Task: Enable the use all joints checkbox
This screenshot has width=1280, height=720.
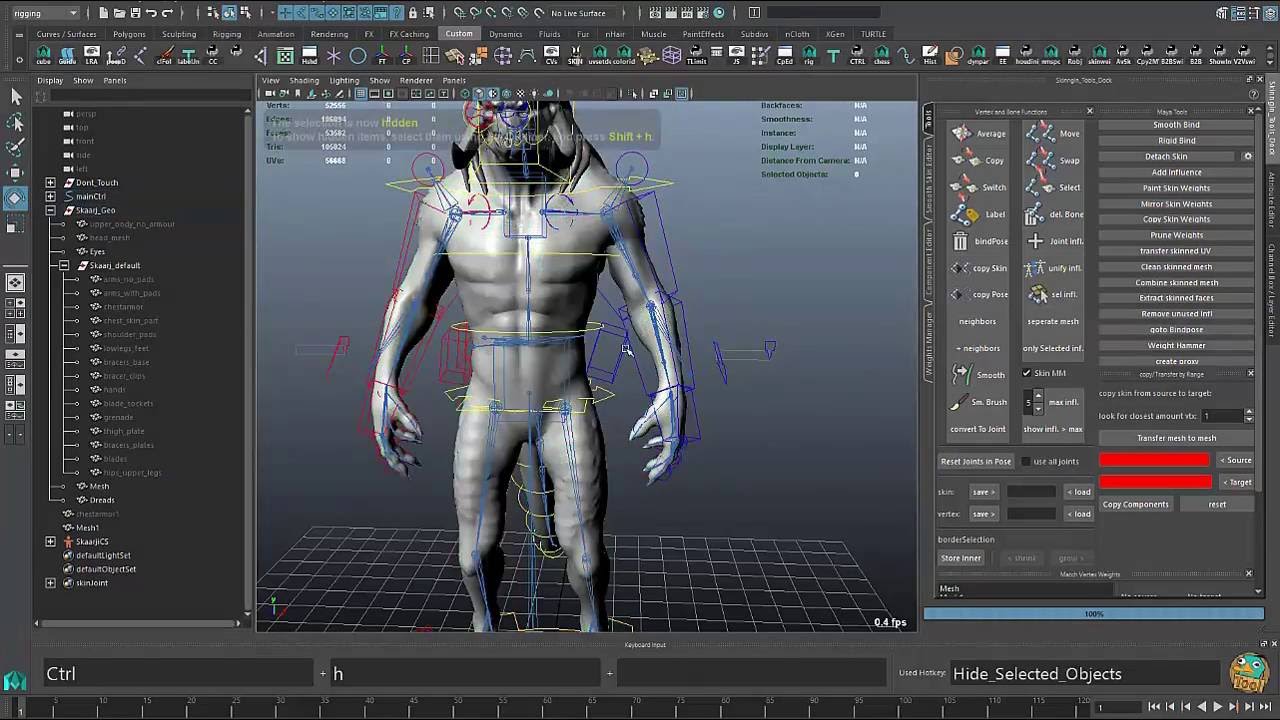Action: pos(1025,461)
